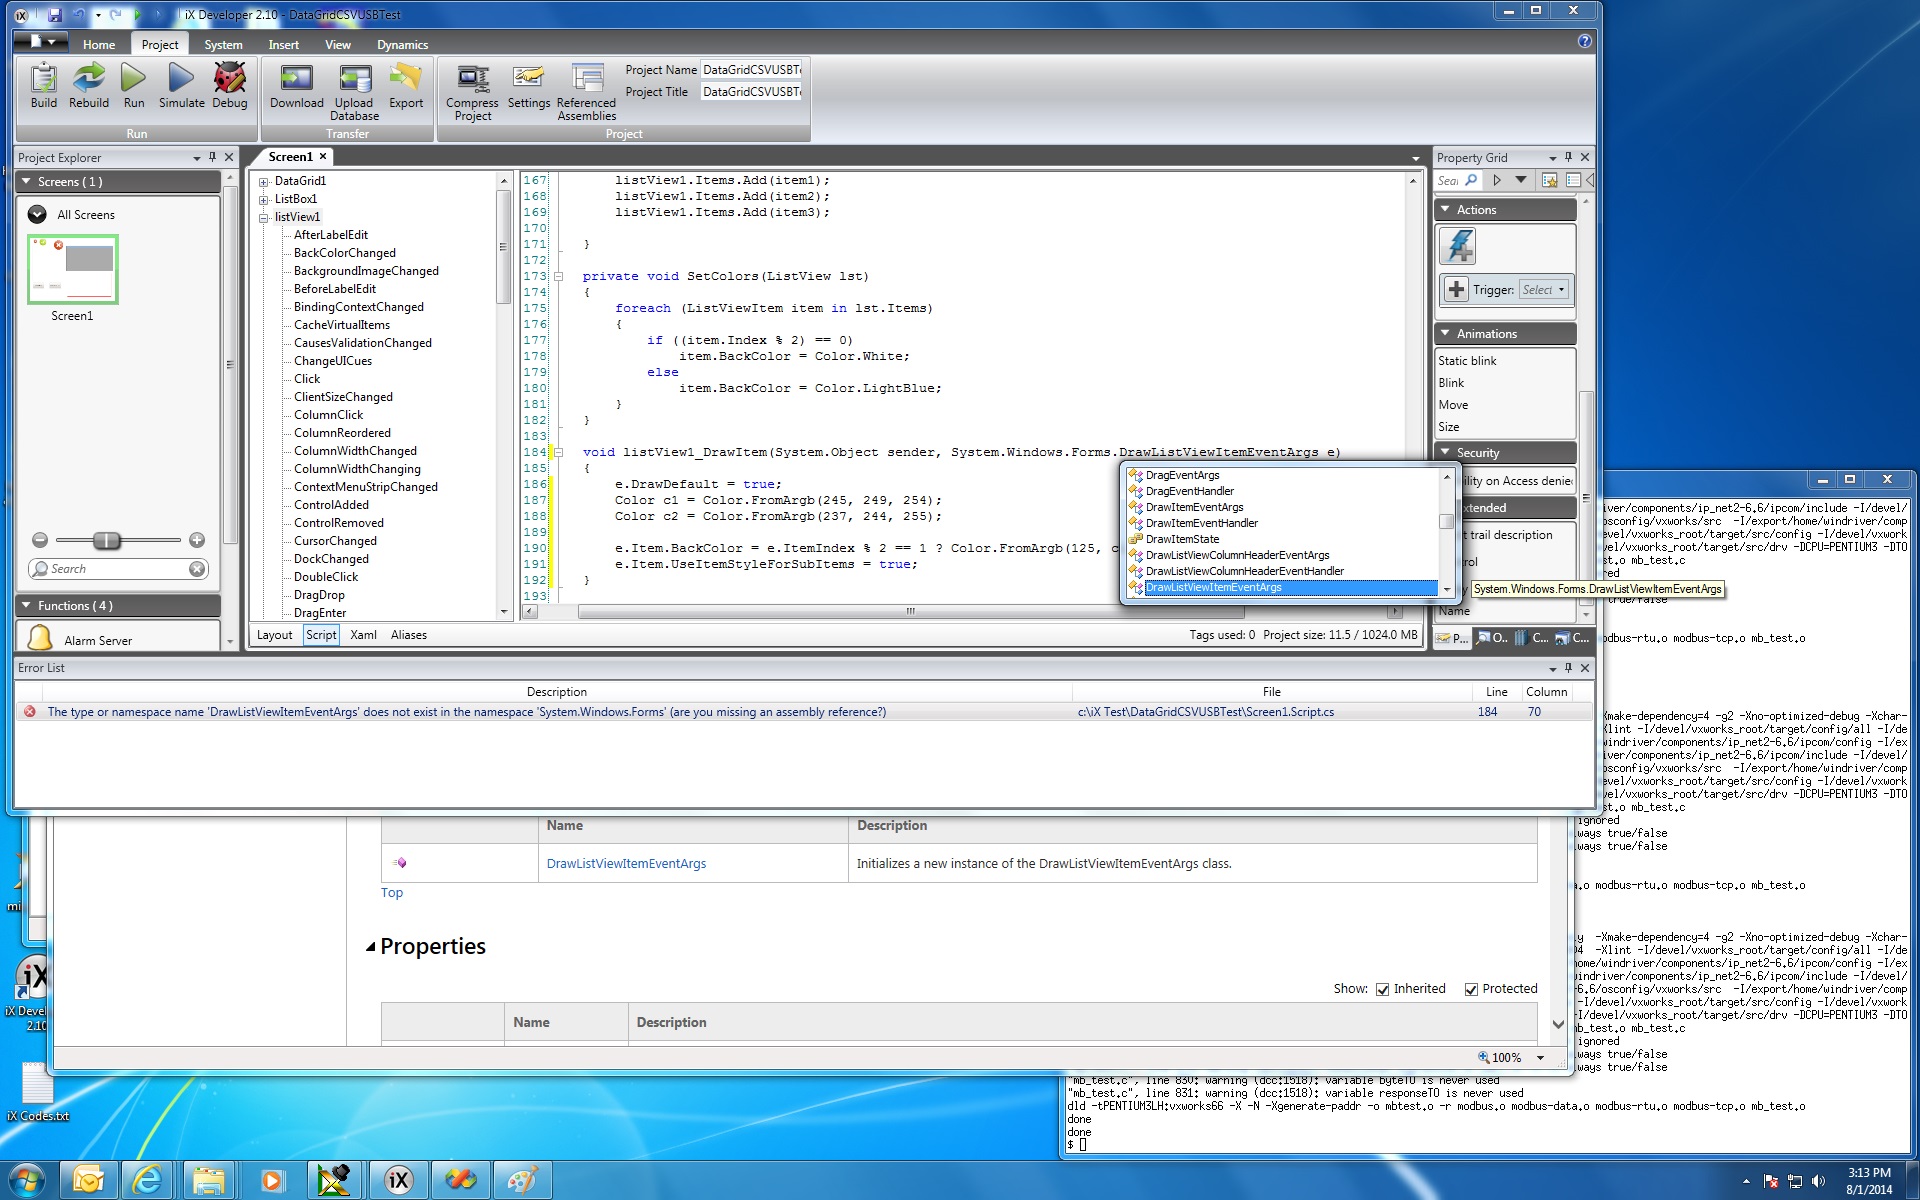The image size is (1920, 1200).
Task: Click the Build icon in the ribbon
Action: click(x=43, y=78)
